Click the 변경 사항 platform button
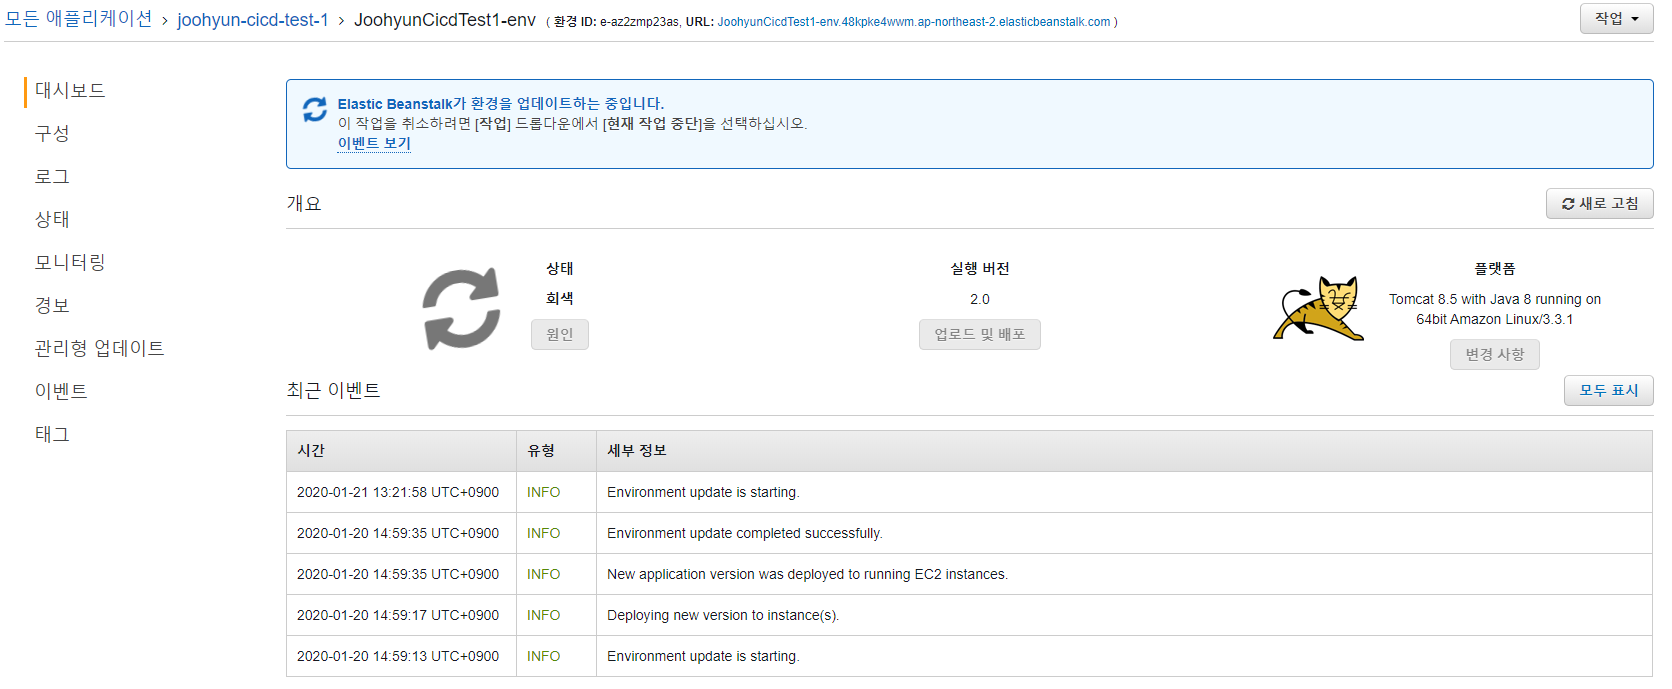The width and height of the screenshot is (1672, 689). click(x=1495, y=355)
